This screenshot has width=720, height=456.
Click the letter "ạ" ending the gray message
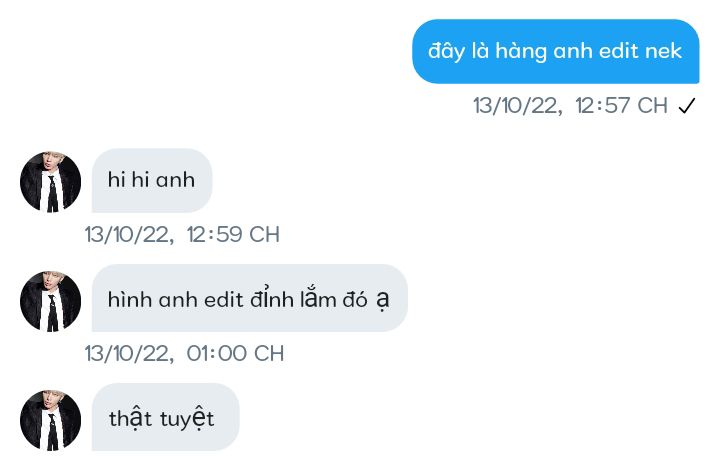coord(383,301)
